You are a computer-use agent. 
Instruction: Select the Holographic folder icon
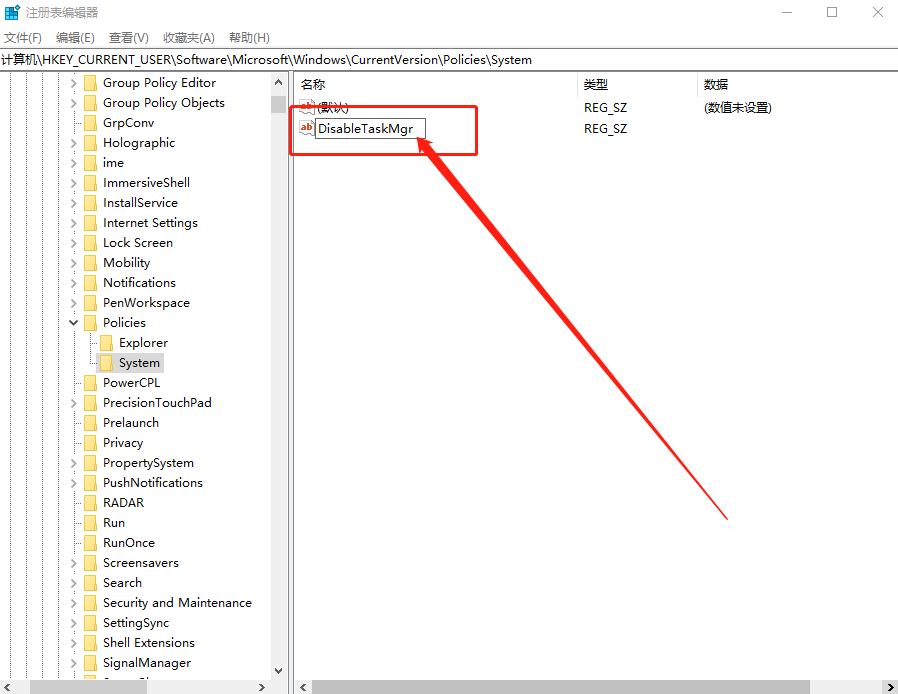90,144
